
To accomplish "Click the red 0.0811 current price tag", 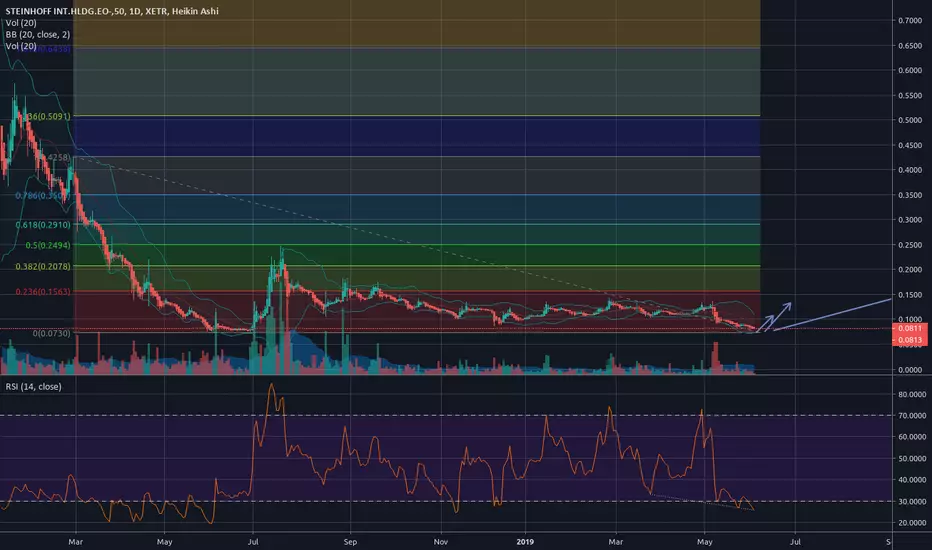I will click(x=910, y=328).
